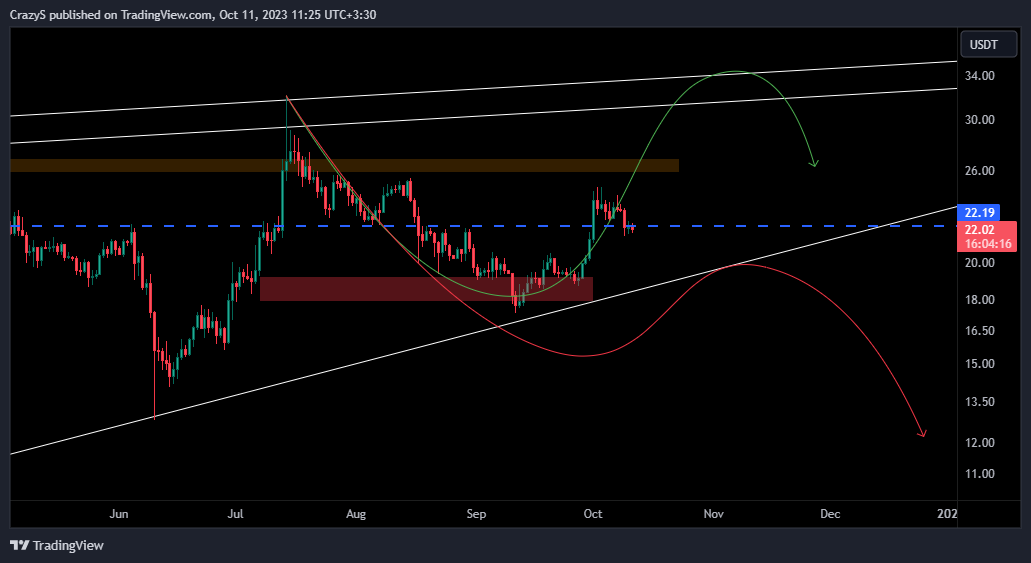This screenshot has width=1031, height=563.
Task: Click the 11.00 price axis value
Action: 979,474
